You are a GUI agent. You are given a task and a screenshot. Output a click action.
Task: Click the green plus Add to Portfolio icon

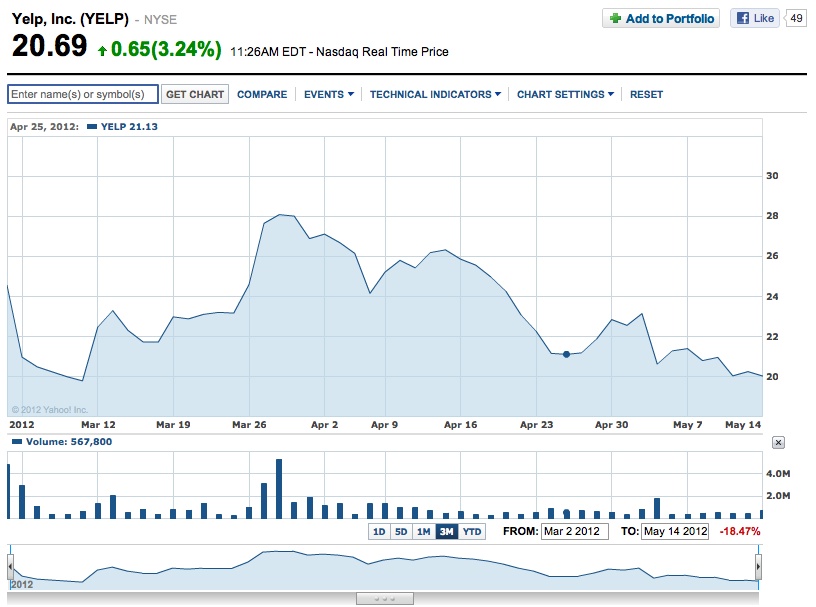[615, 19]
